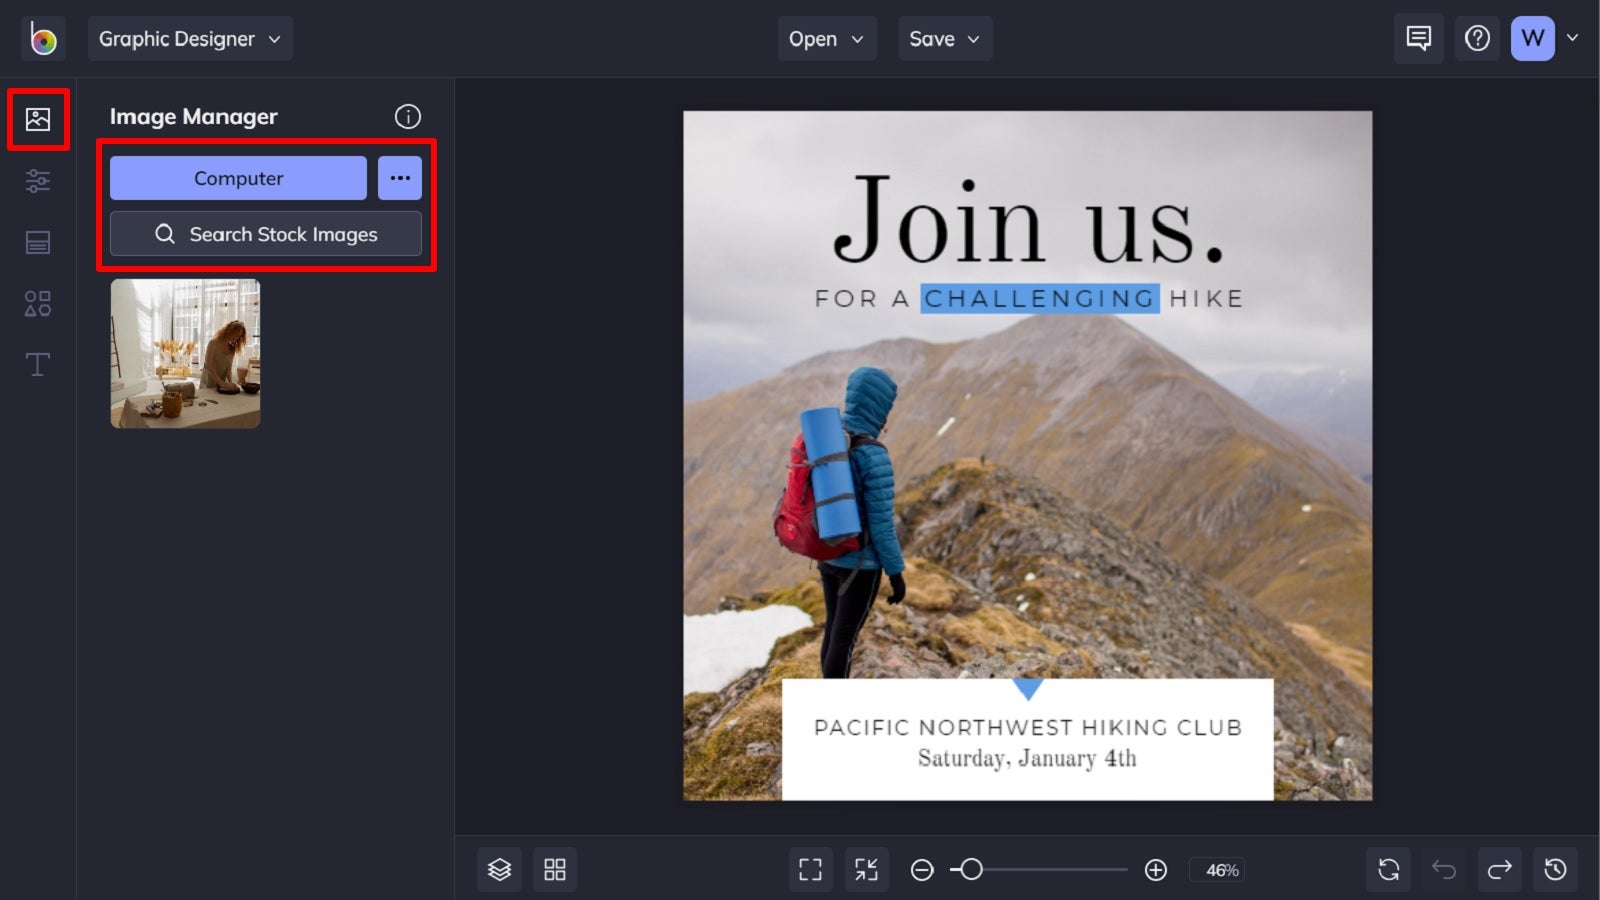1600x900 pixels.
Task: Expand the Graphic Designer dropdown
Action: pos(190,38)
